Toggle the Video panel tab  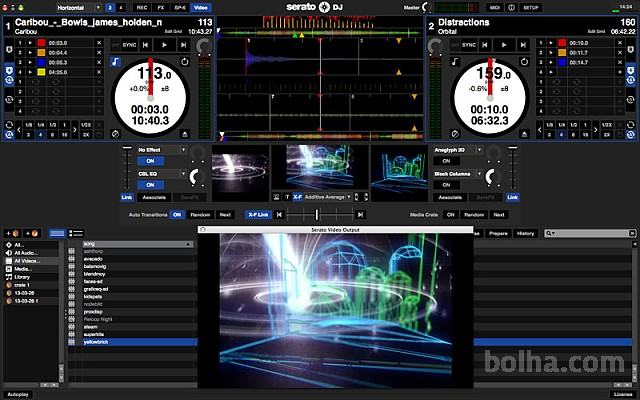point(200,8)
